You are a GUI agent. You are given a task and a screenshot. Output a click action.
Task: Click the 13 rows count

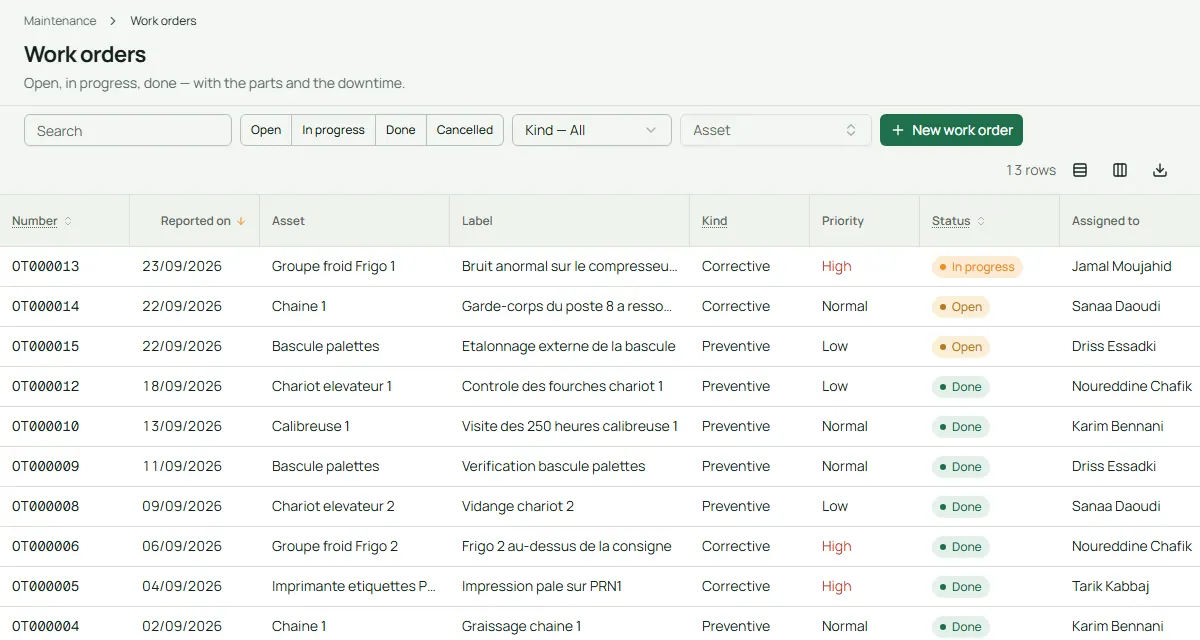pos(1031,170)
